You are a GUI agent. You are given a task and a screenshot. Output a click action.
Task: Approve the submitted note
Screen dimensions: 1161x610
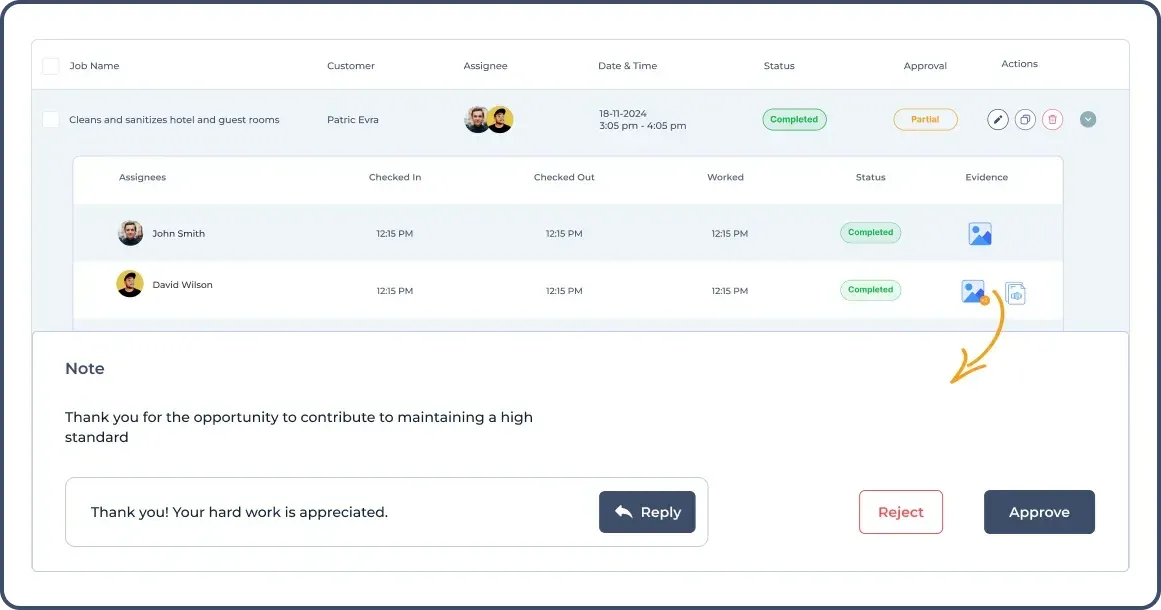1039,511
